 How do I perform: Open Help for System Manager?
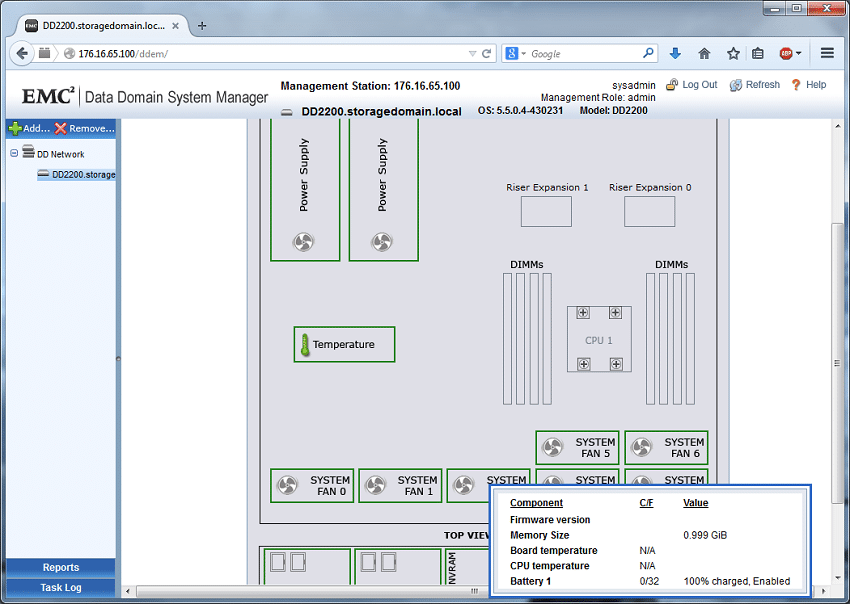click(808, 85)
